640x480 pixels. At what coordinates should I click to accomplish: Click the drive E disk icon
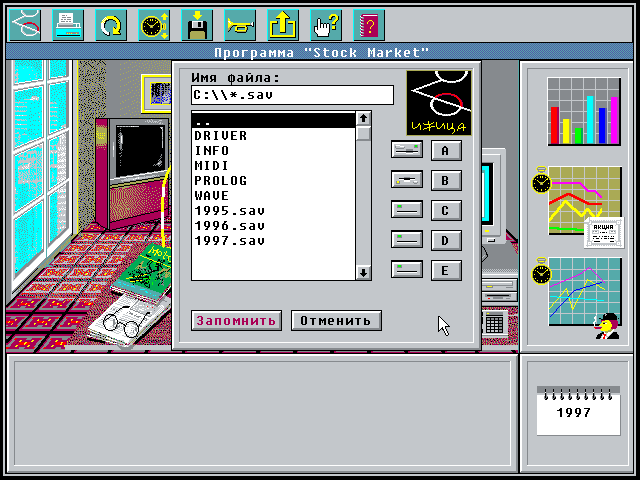407,270
